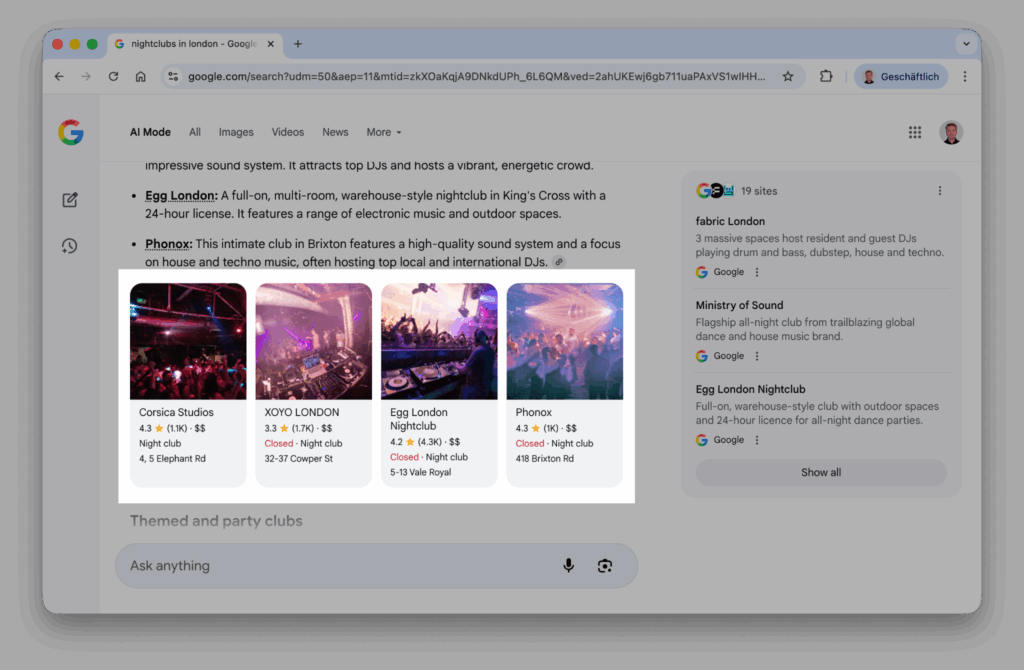
Task: Open options menu beside fabric London source
Action: click(757, 272)
